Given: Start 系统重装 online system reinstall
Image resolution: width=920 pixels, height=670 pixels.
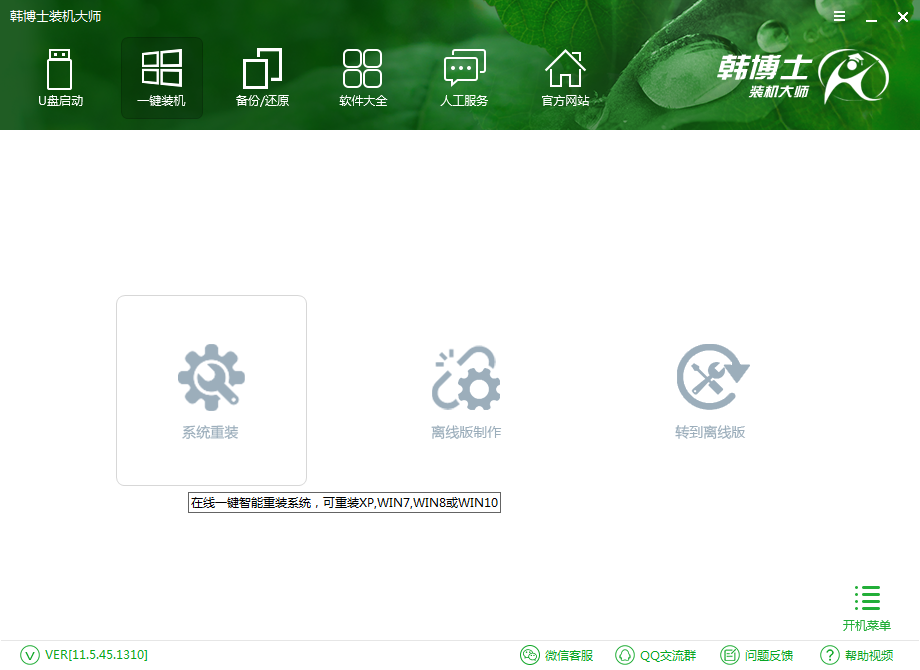Looking at the screenshot, I should 211,390.
